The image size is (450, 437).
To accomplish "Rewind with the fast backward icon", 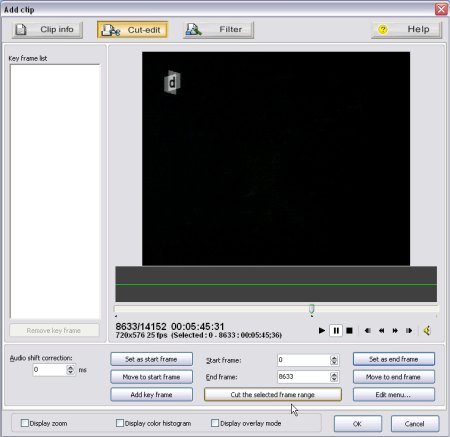I will point(381,330).
